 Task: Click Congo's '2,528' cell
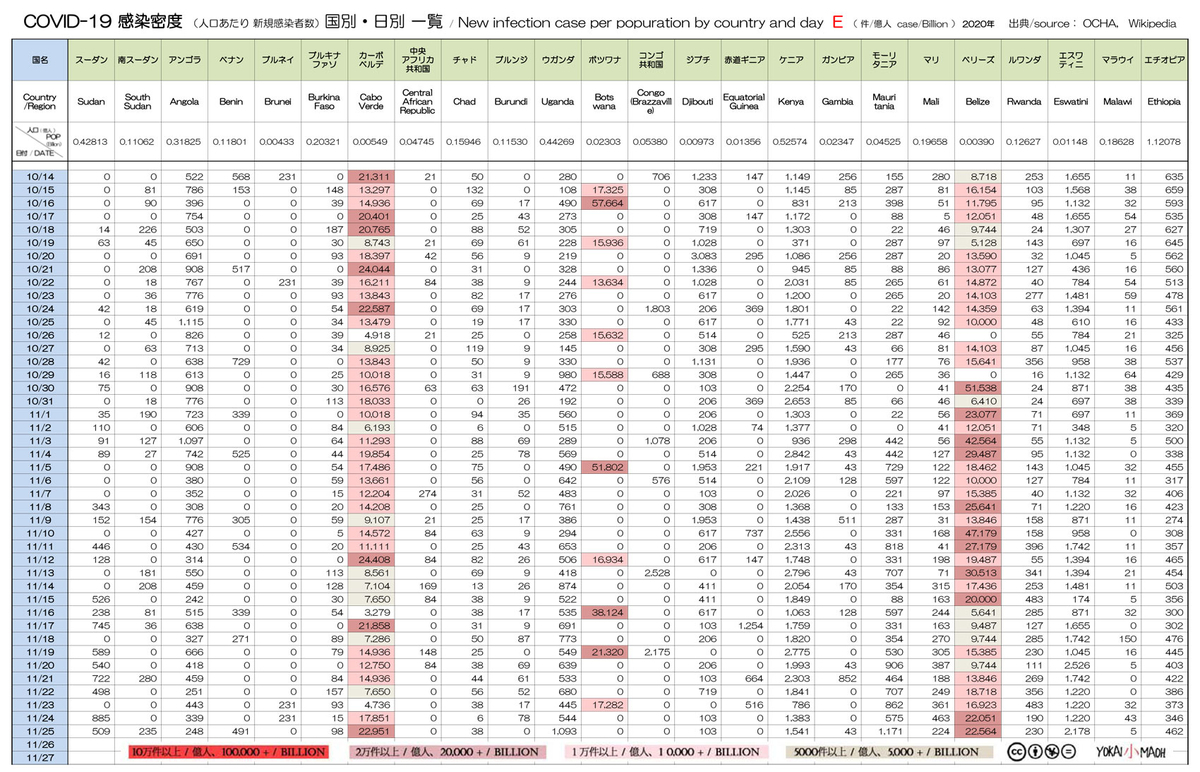coord(653,572)
